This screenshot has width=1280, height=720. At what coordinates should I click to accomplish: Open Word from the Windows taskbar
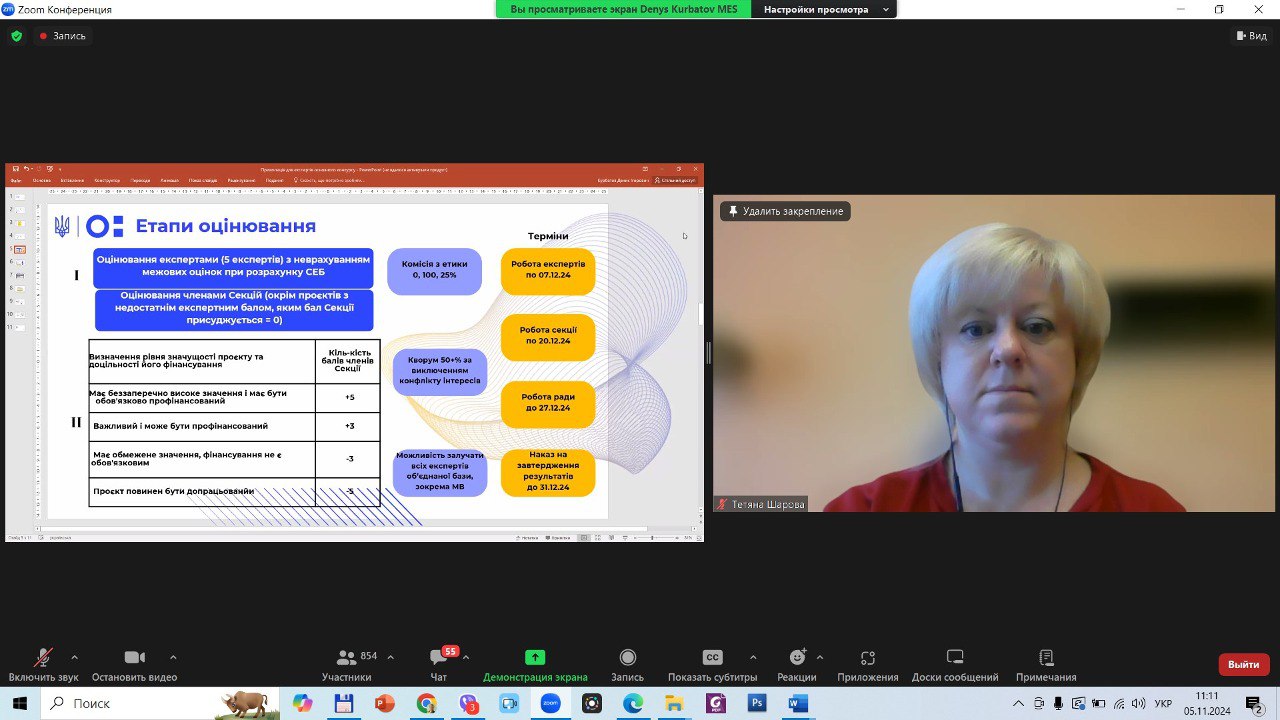(x=797, y=703)
